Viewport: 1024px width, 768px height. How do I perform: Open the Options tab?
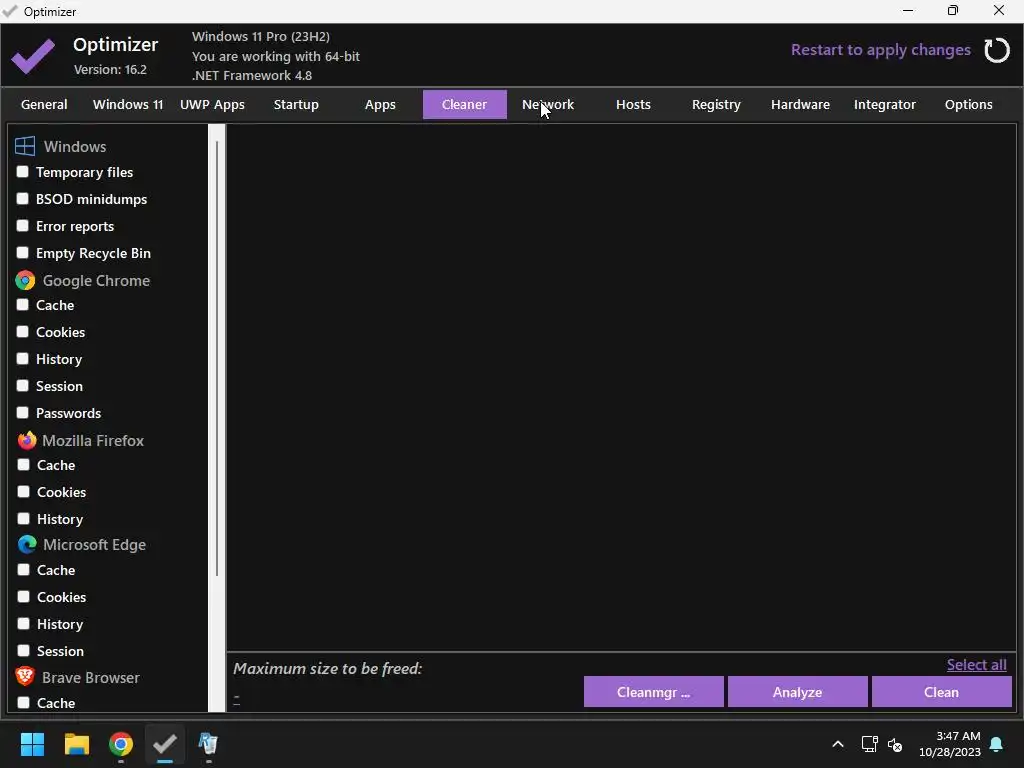[x=968, y=104]
